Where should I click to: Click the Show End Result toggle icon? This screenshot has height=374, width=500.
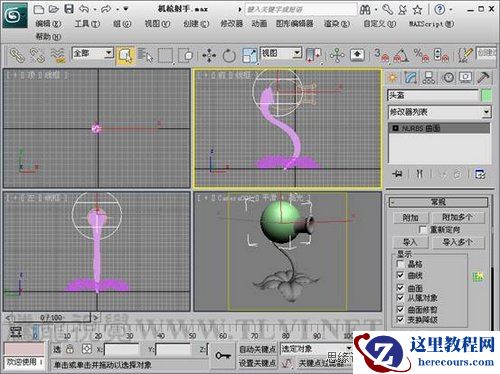pos(420,174)
